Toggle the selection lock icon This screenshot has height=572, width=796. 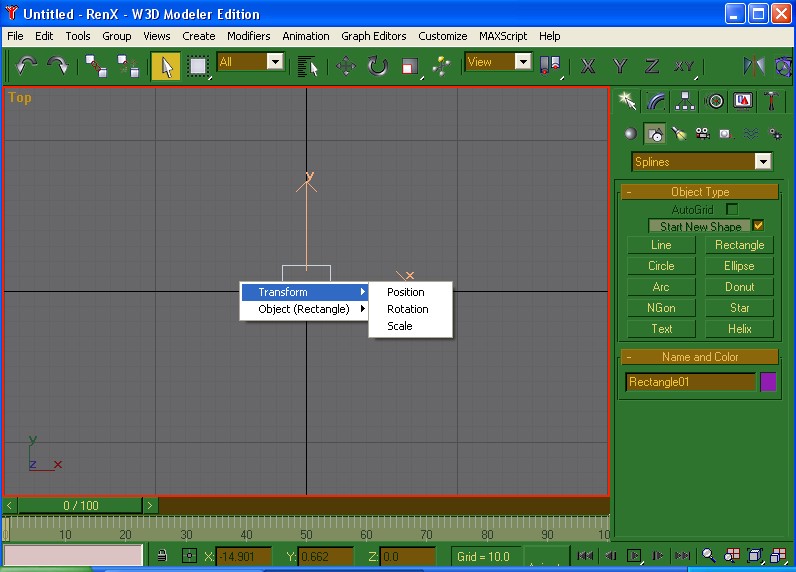tap(162, 556)
